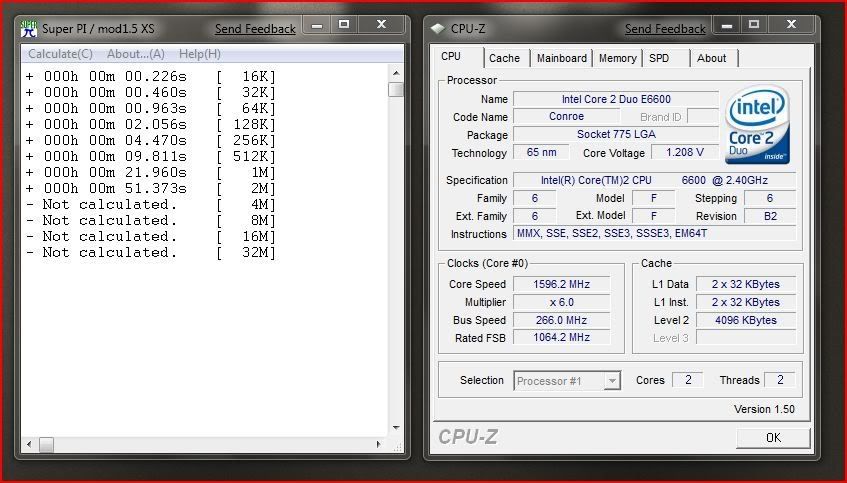Maximize the Super PI window
Image resolution: width=847 pixels, height=483 pixels.
tap(344, 24)
